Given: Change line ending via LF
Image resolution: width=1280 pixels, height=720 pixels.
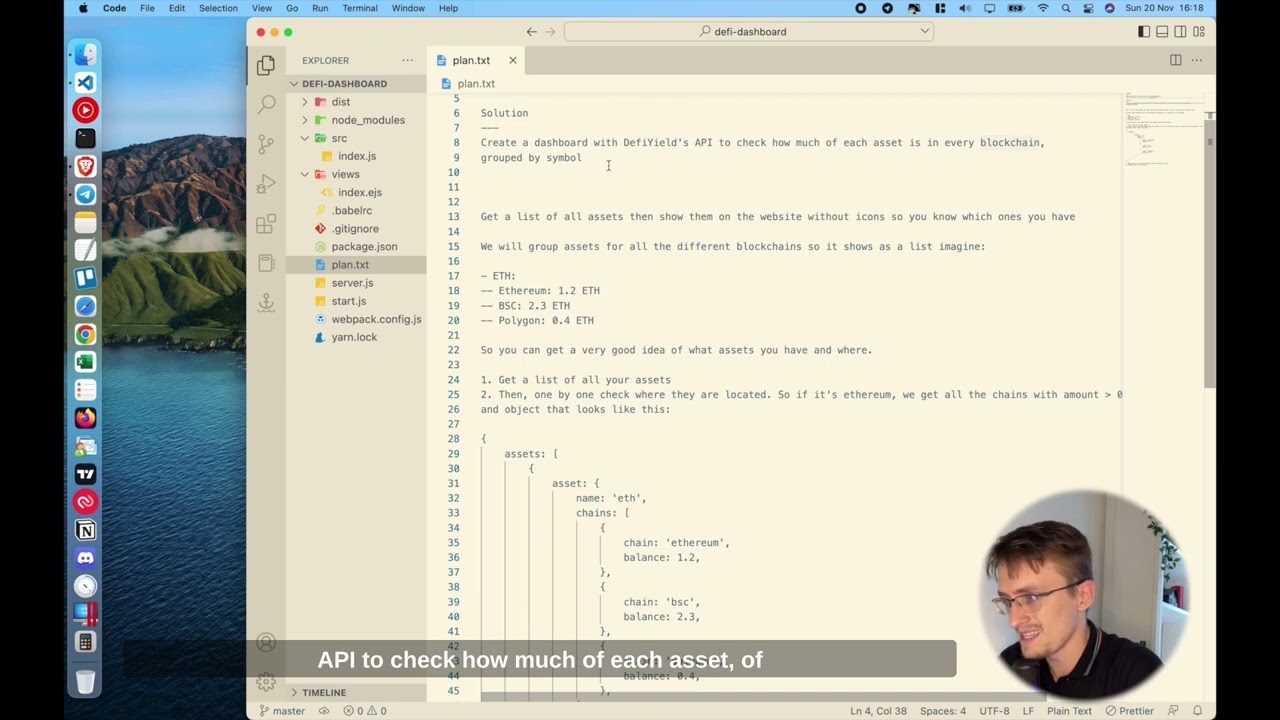Looking at the screenshot, I should pyautogui.click(x=1028, y=711).
